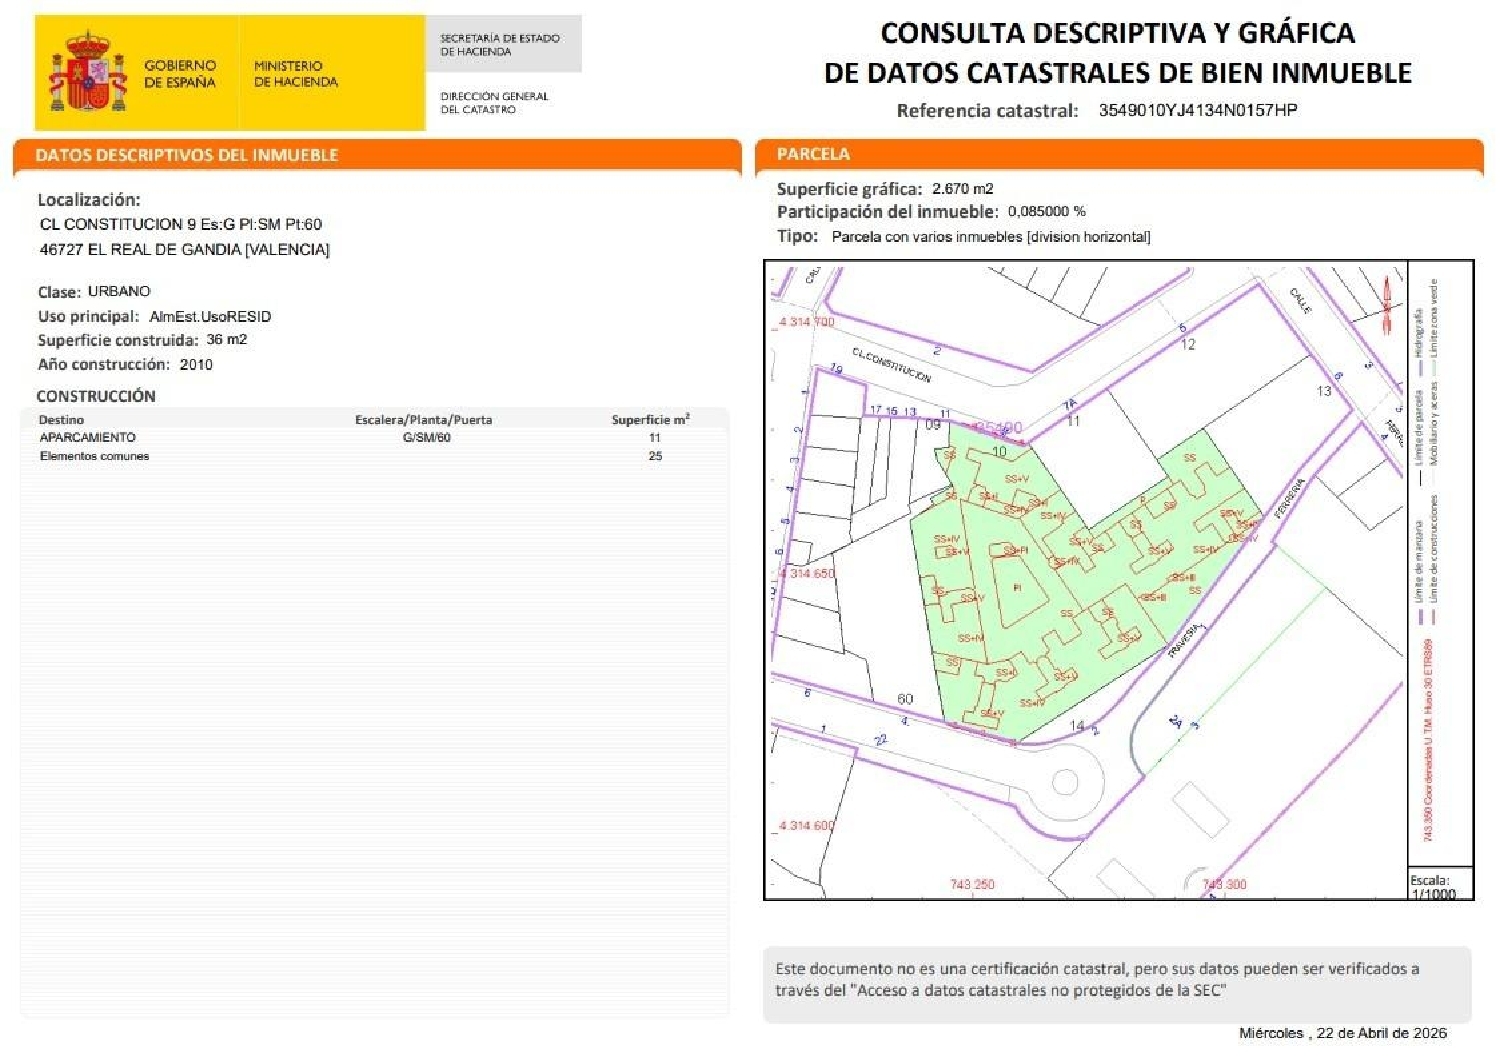The image size is (1500, 1057).
Task: Open the DATOS DESCRIPTIVOS DEL INMUEBLE header
Action: 186,154
